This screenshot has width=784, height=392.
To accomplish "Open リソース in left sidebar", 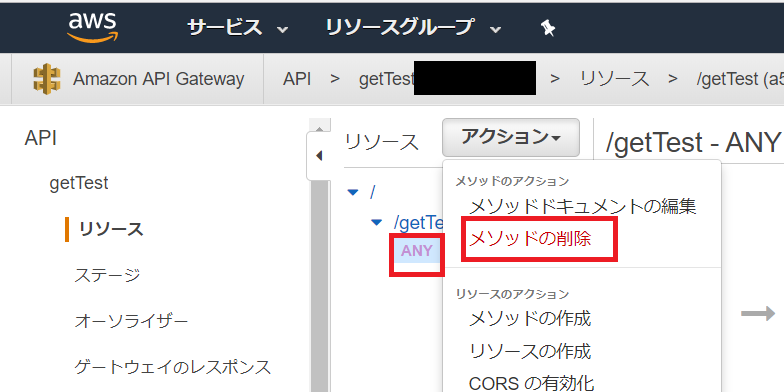I will [x=111, y=230].
